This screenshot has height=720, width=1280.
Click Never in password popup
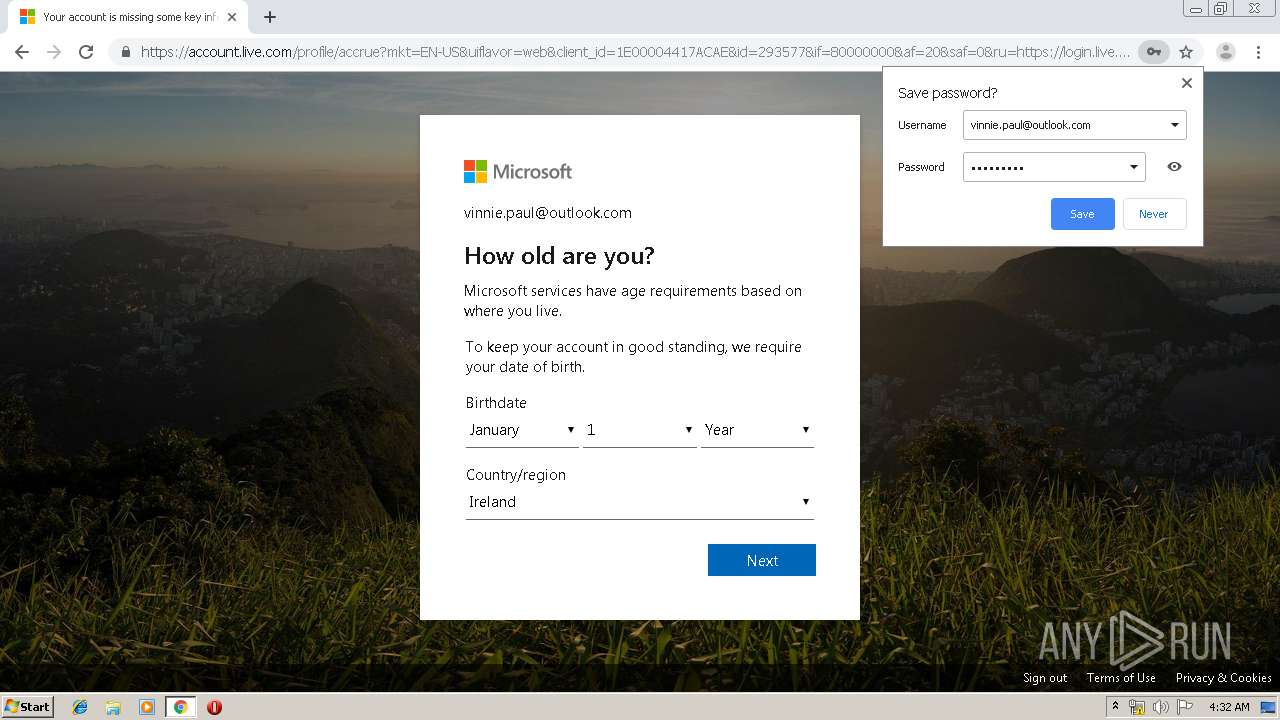[x=1154, y=214]
